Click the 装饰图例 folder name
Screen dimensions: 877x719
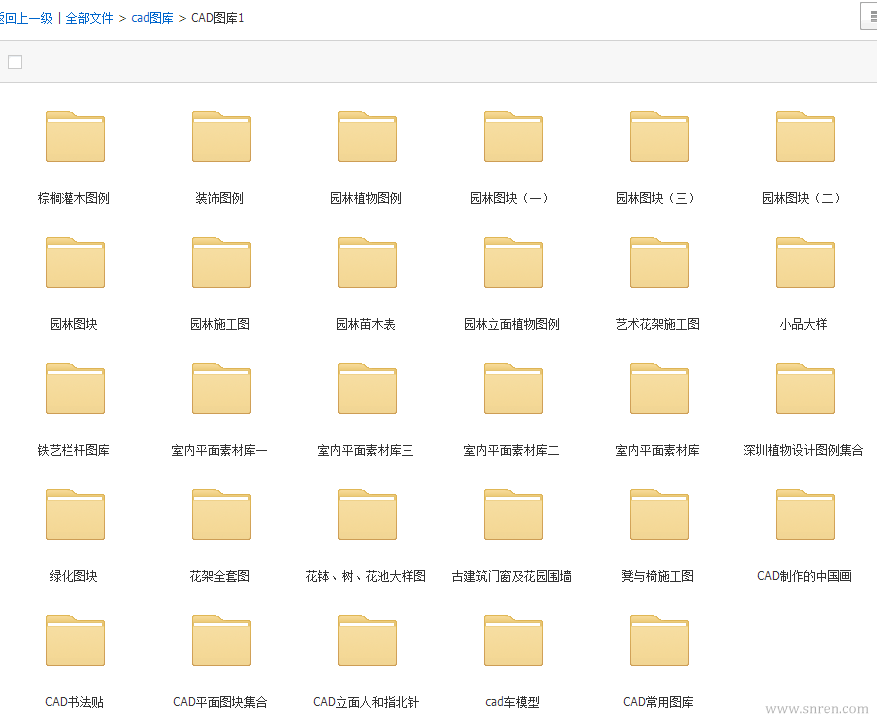pyautogui.click(x=220, y=198)
